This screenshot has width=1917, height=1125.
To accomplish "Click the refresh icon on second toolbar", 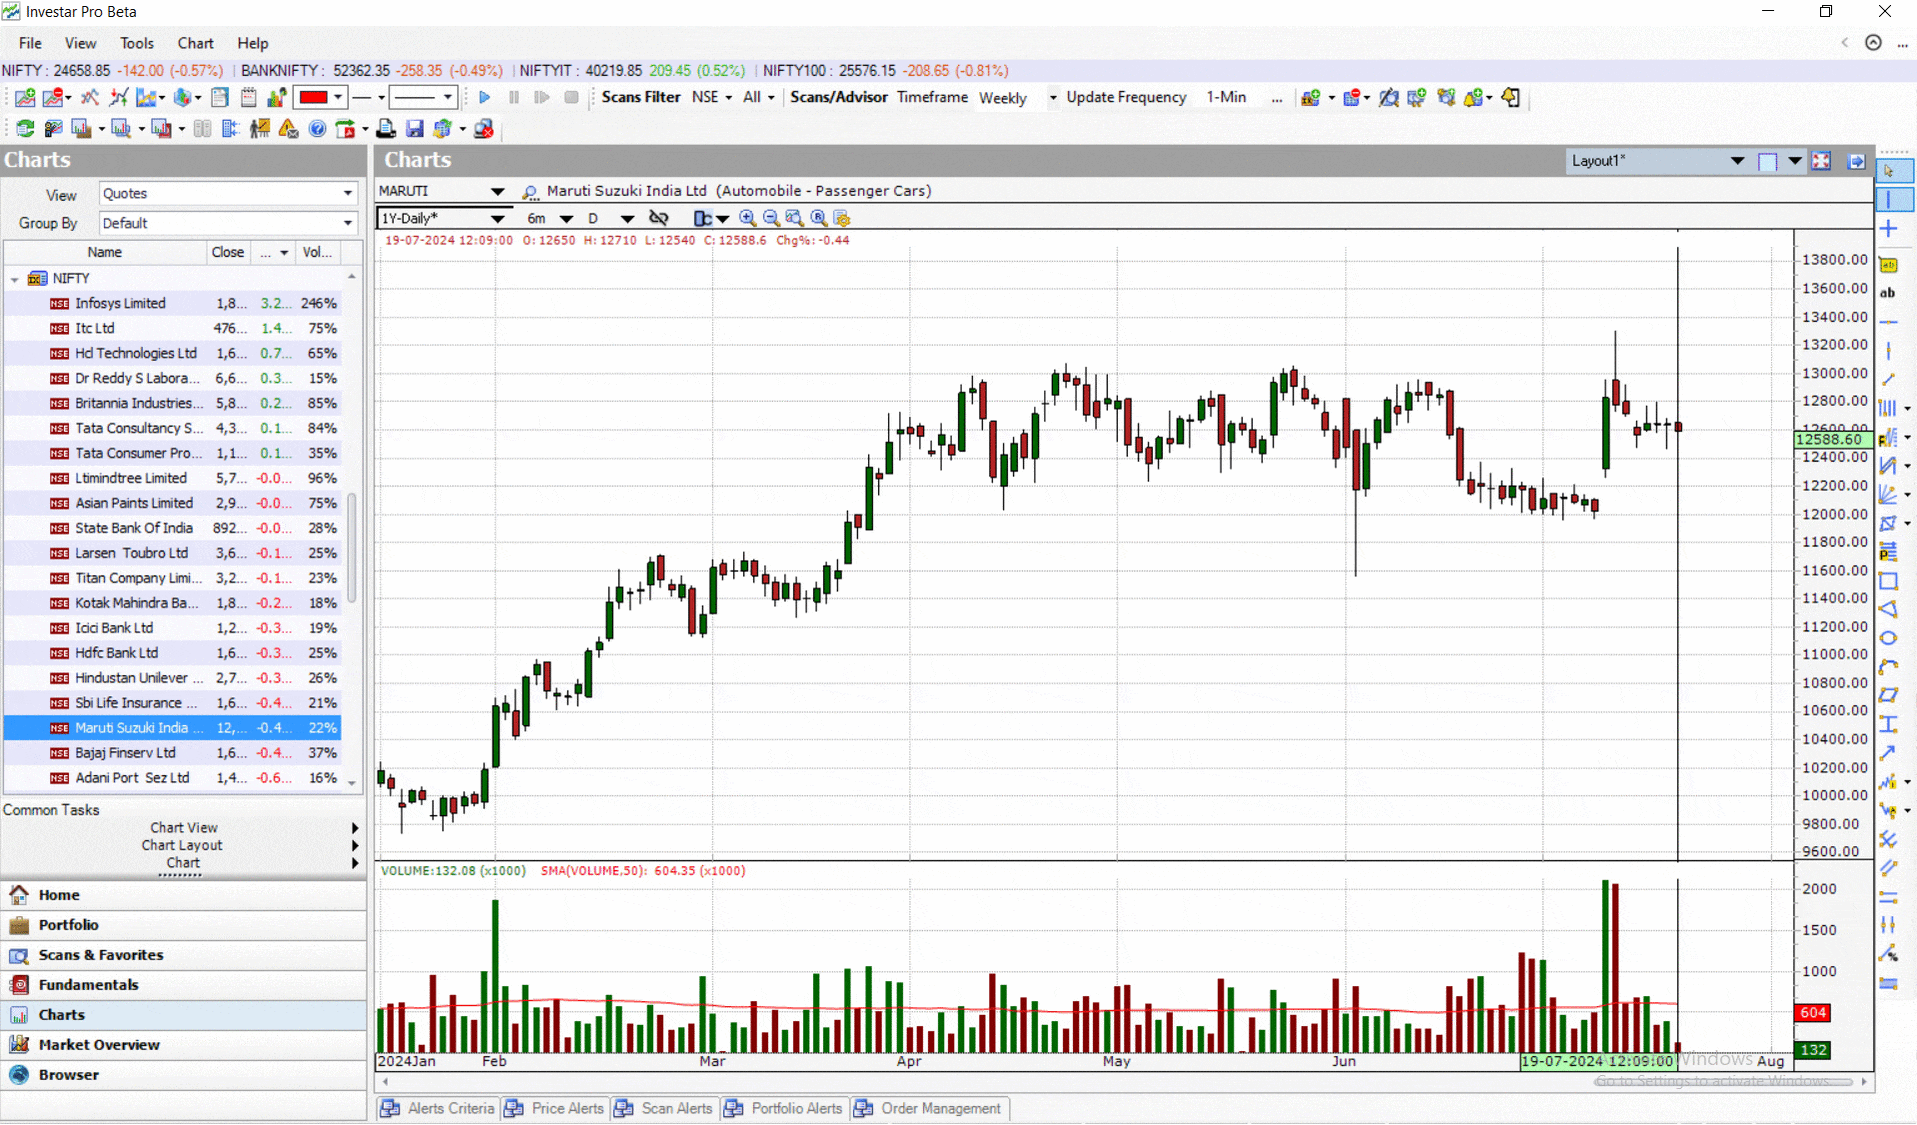I will (x=24, y=128).
